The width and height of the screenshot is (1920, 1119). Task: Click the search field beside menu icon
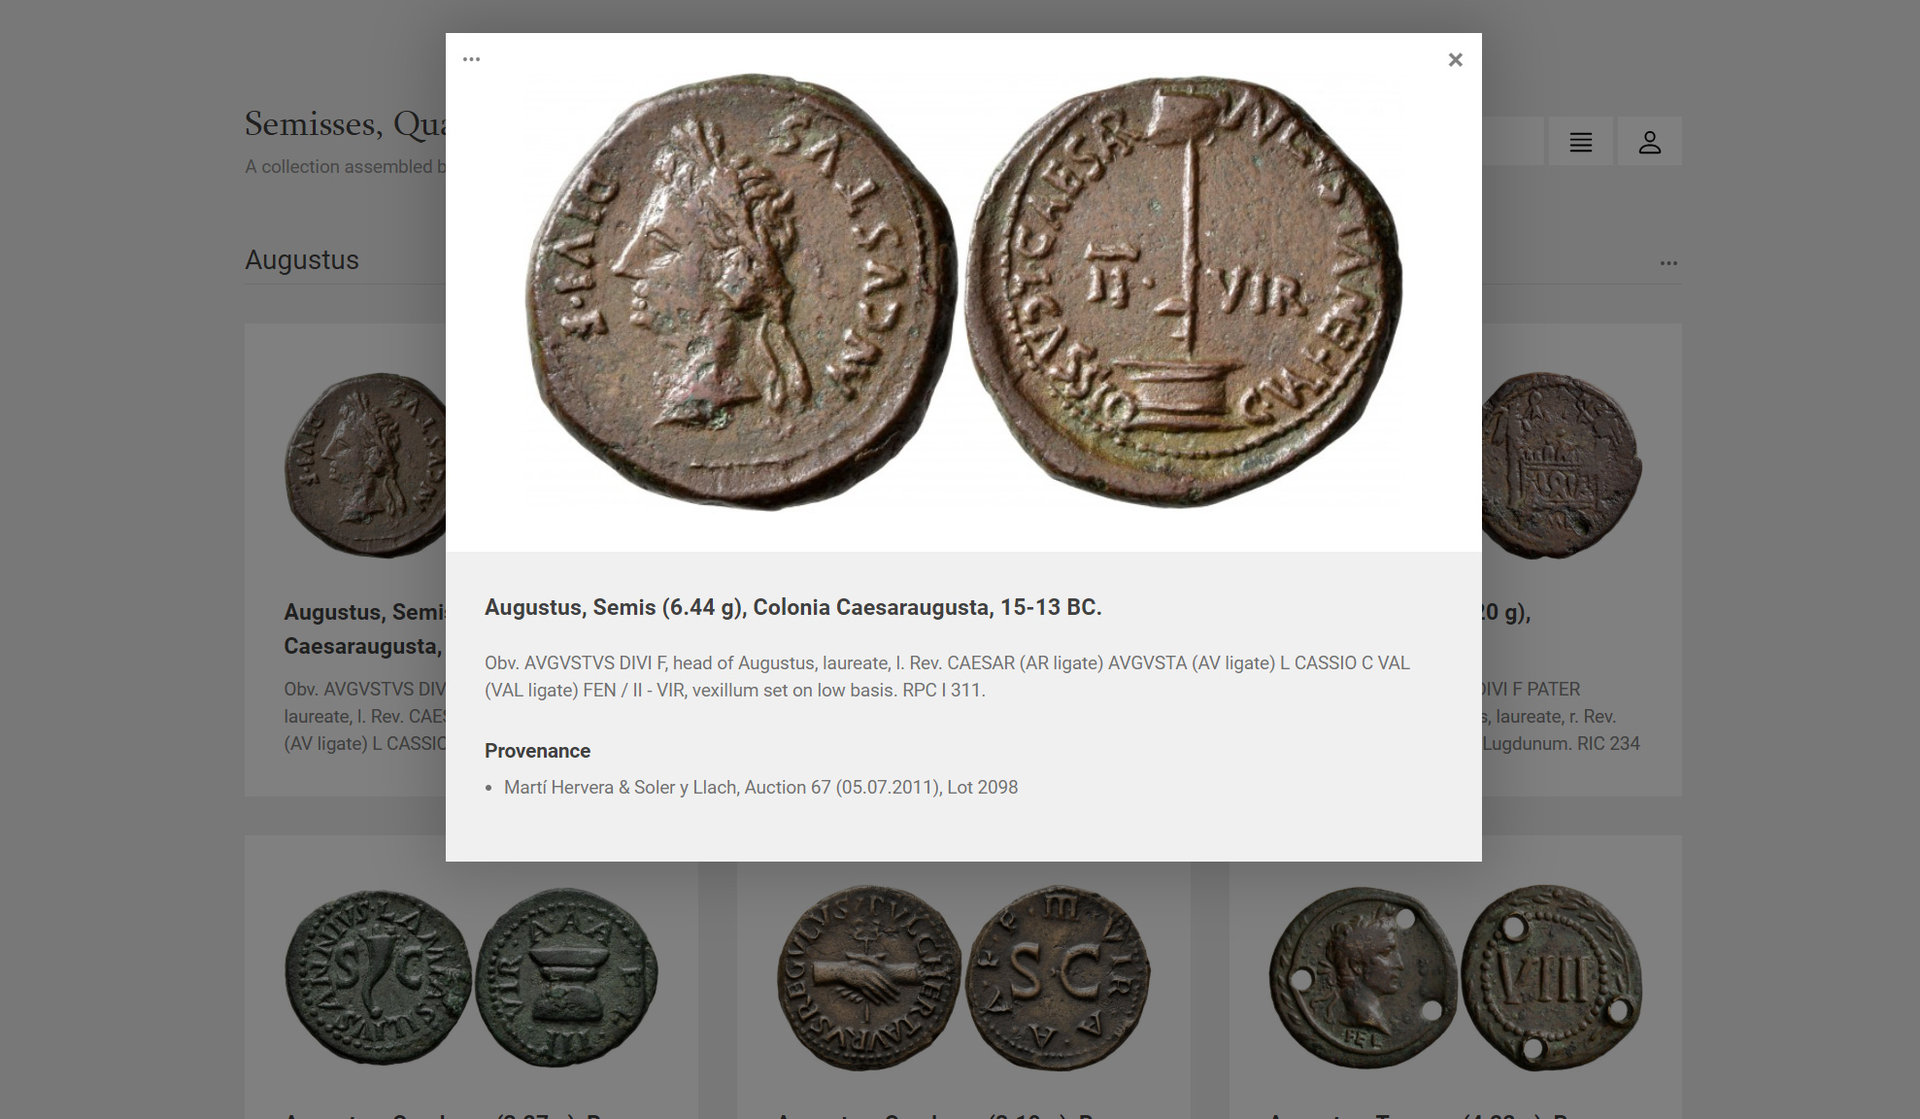pos(1512,142)
